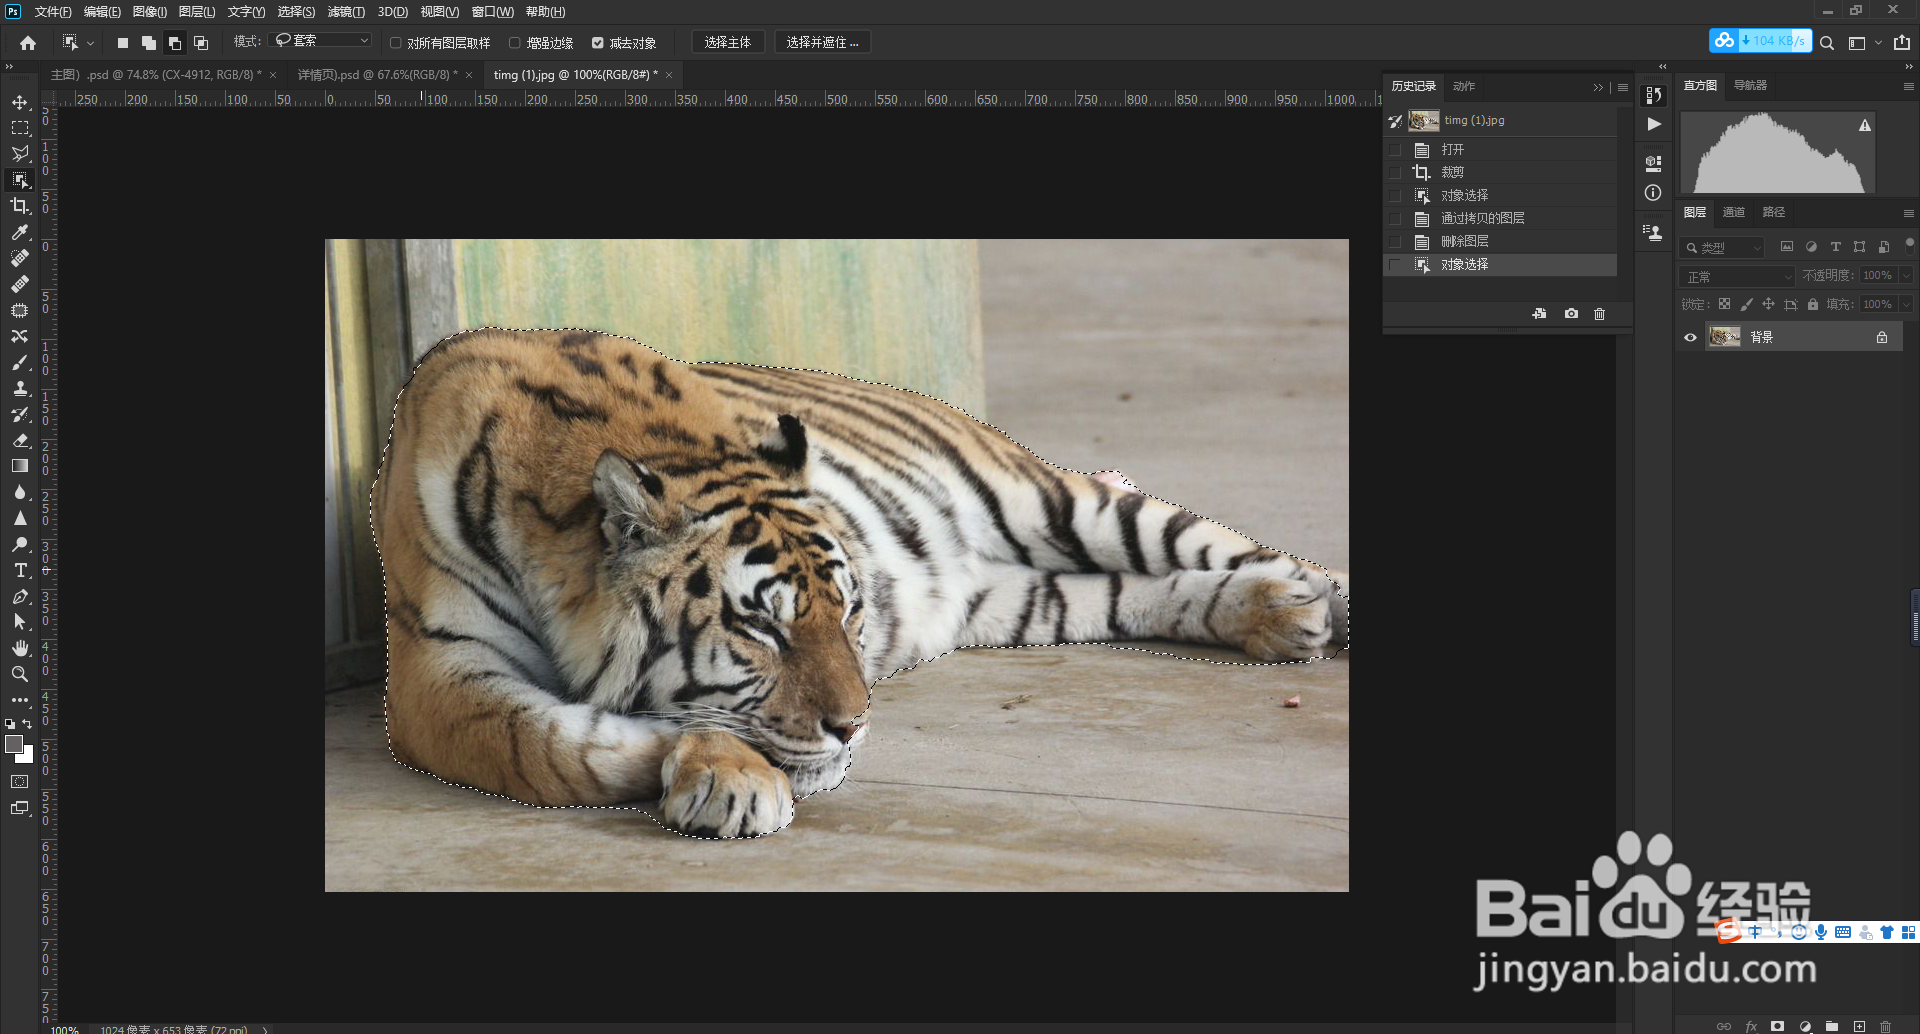Open the 模式 套索 dropdown
1920x1034 pixels.
[x=322, y=41]
